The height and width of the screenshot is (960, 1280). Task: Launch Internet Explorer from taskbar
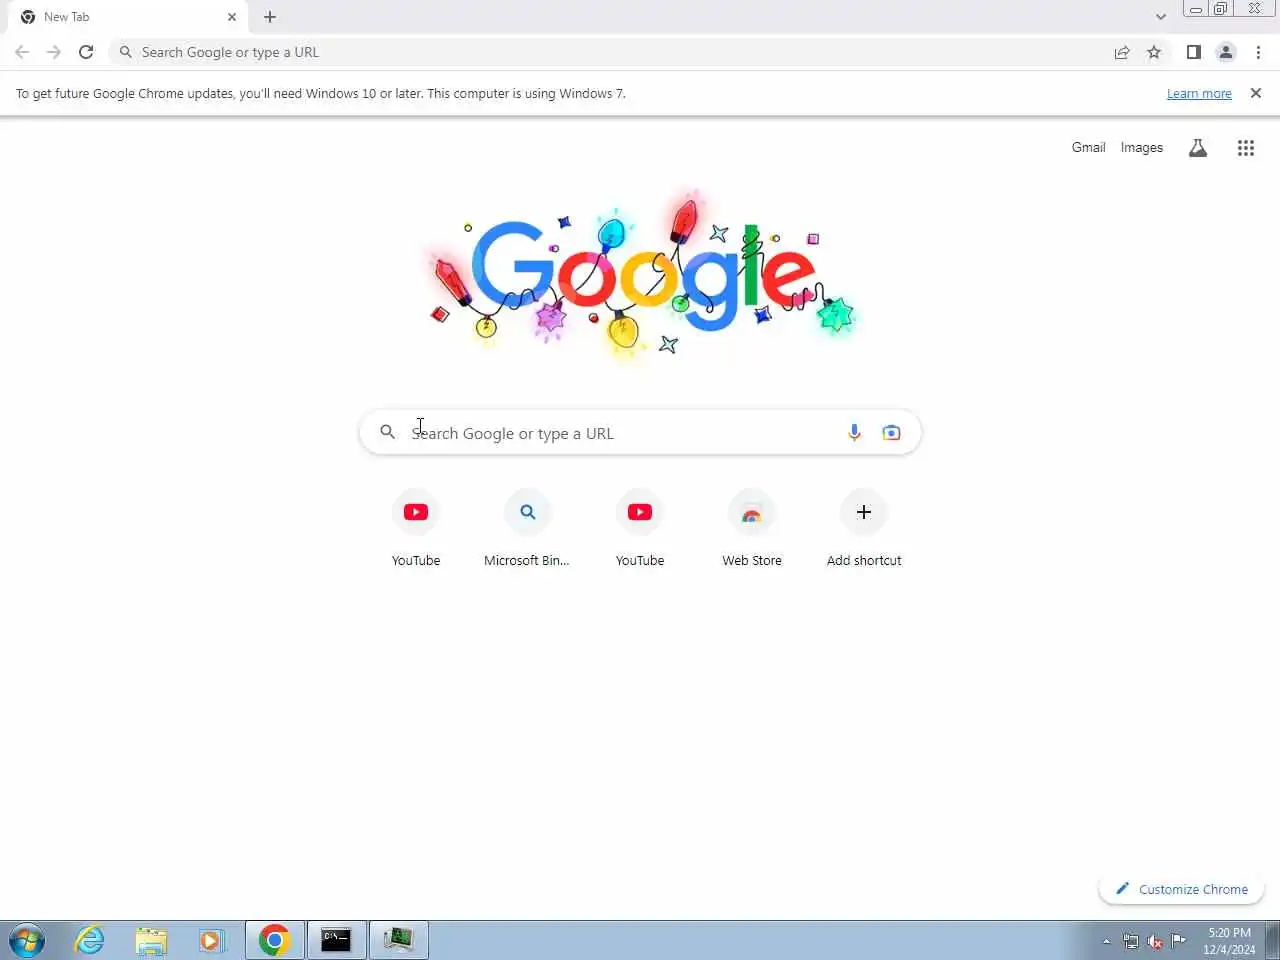point(90,940)
